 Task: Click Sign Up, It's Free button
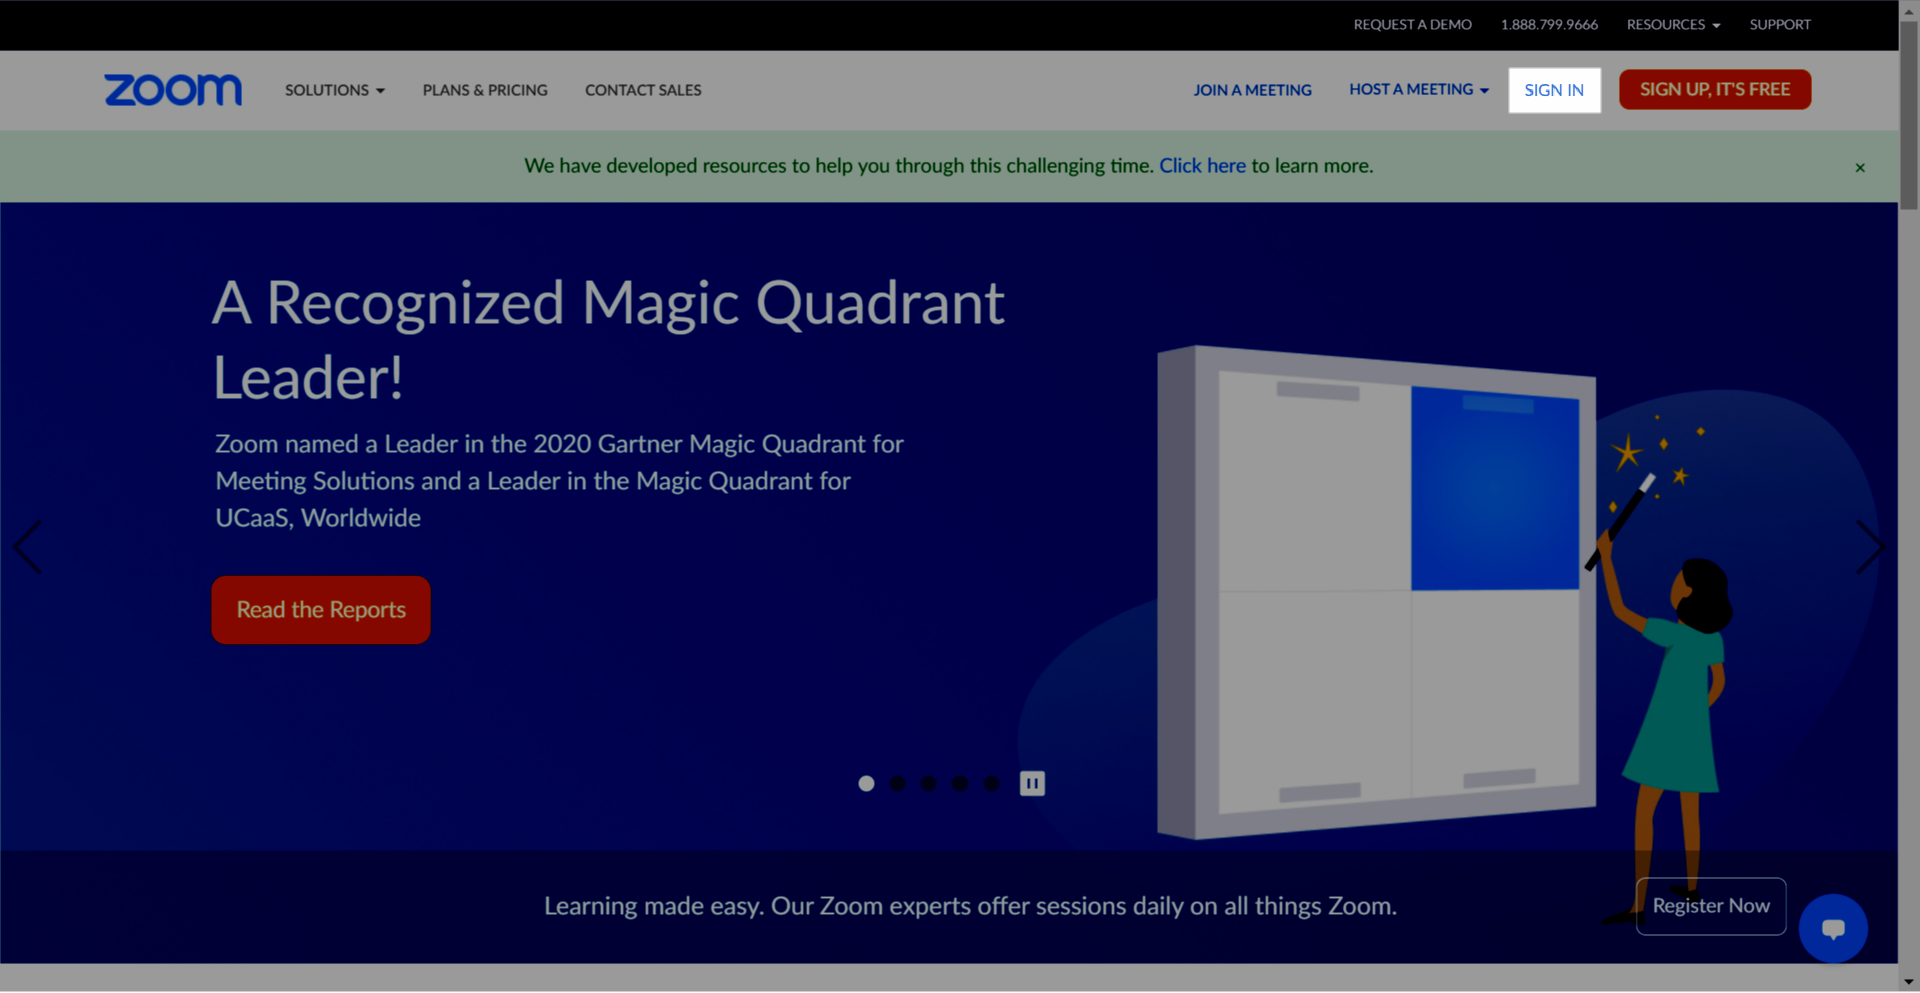click(1715, 89)
